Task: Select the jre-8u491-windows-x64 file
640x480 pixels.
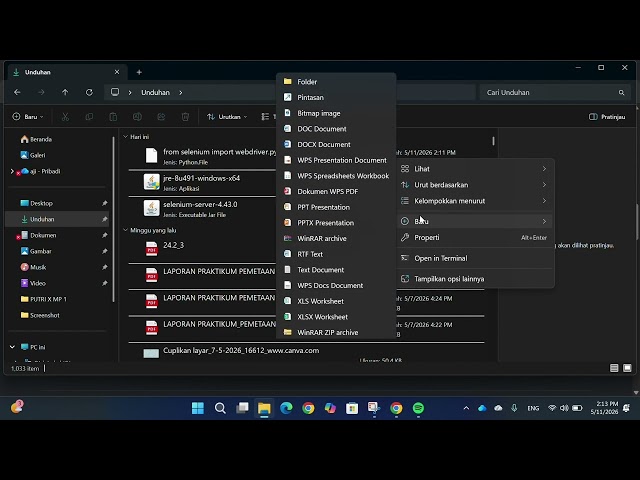Action: click(202, 182)
